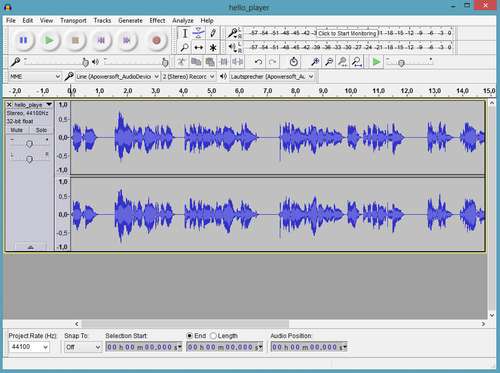Redo the last undone action
The height and width of the screenshot is (373, 500).
pos(273,62)
